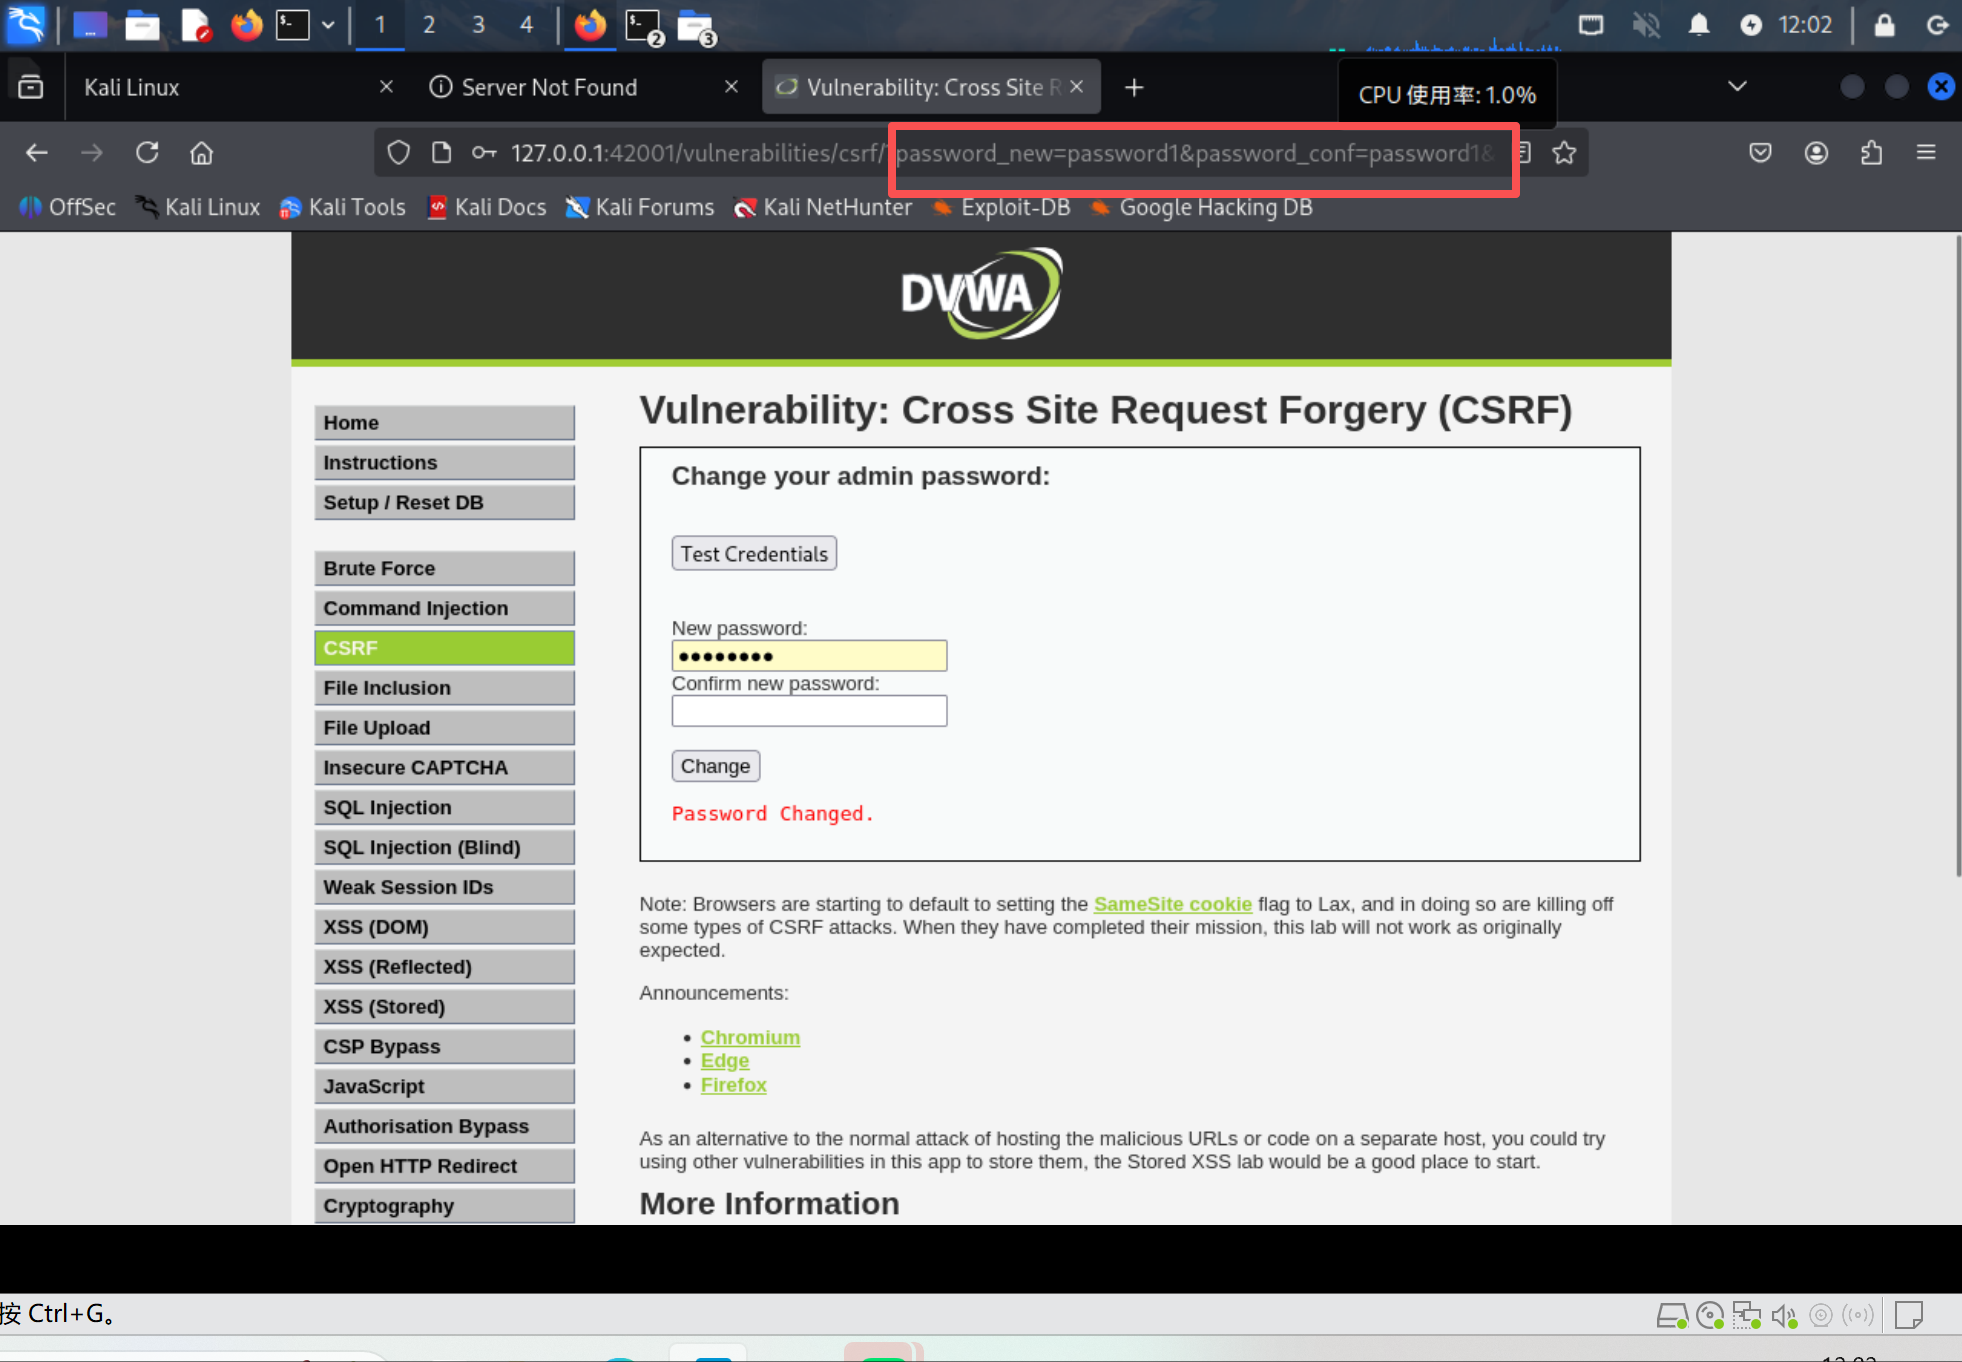
Task: Expand the terminal launcher dropdown arrow
Action: coord(328,25)
